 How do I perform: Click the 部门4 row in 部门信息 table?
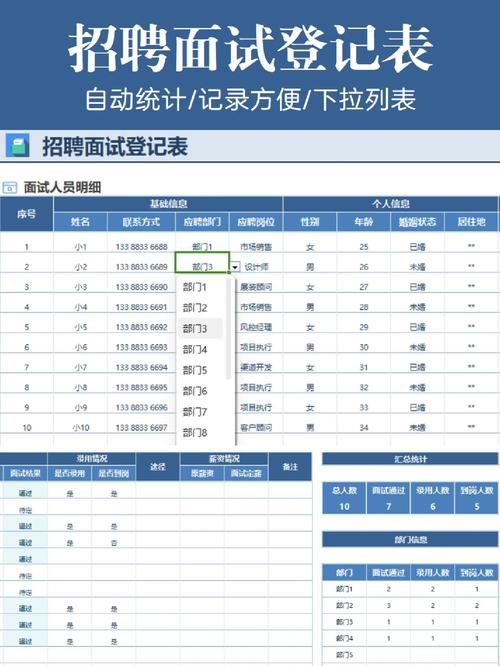tap(410, 638)
